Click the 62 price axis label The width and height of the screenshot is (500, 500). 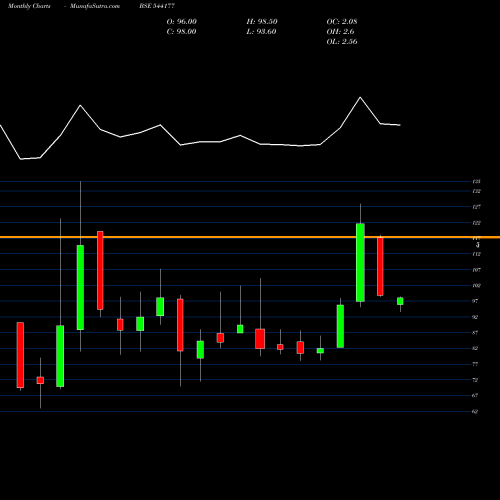[x=475, y=412]
